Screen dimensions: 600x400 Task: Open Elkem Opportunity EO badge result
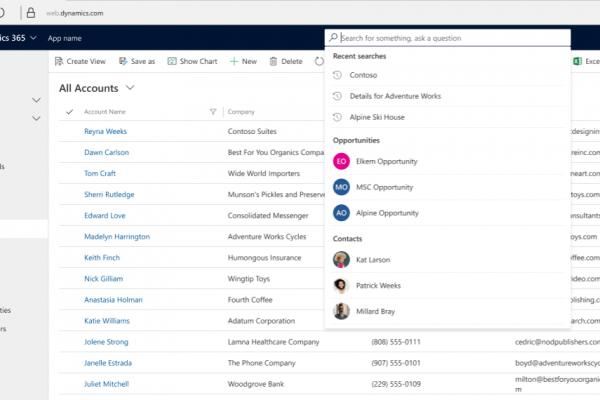coord(342,161)
